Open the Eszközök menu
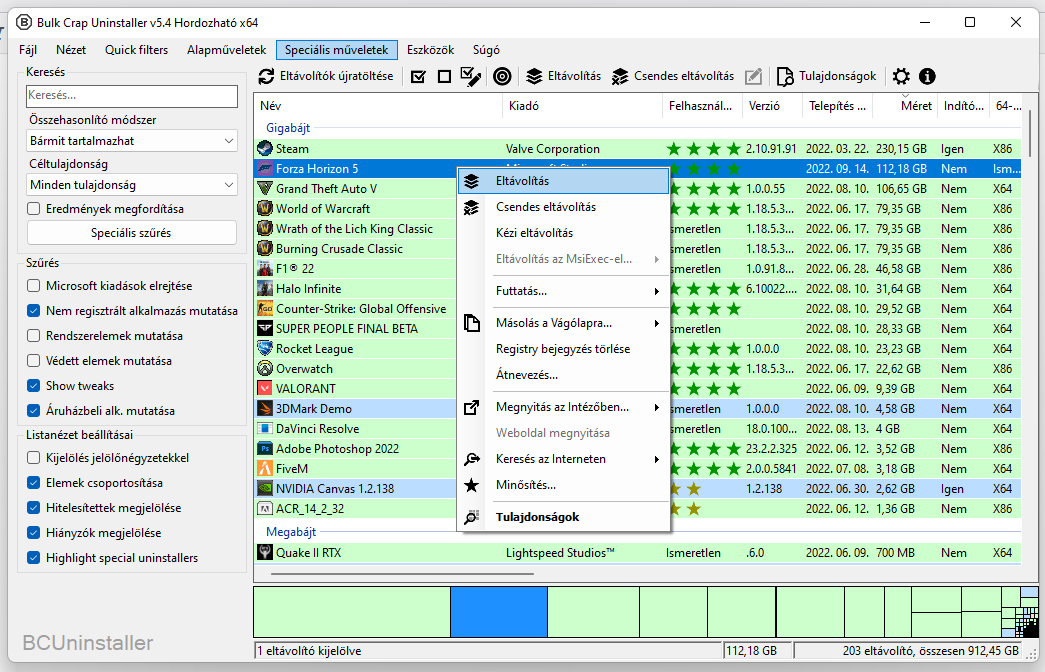 [x=430, y=50]
